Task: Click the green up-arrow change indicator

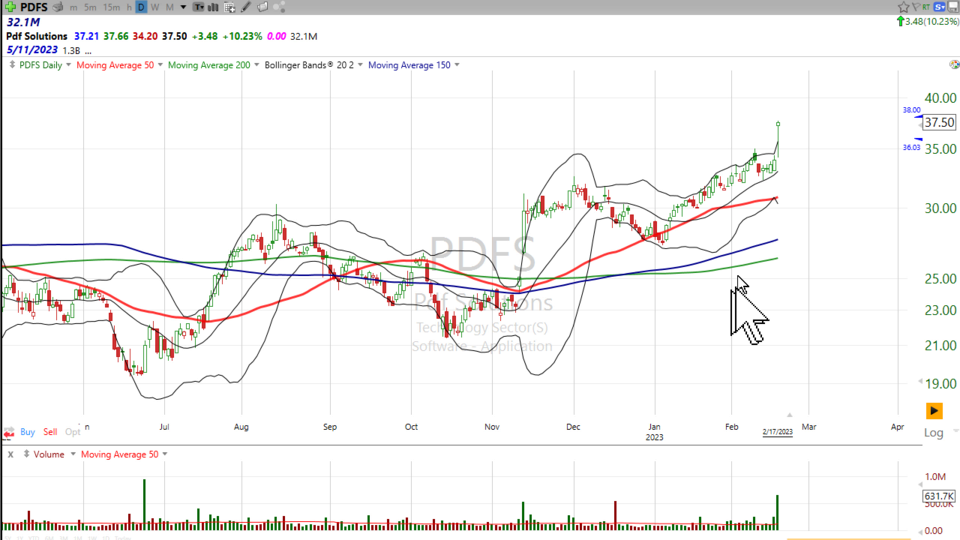Action: [900, 21]
